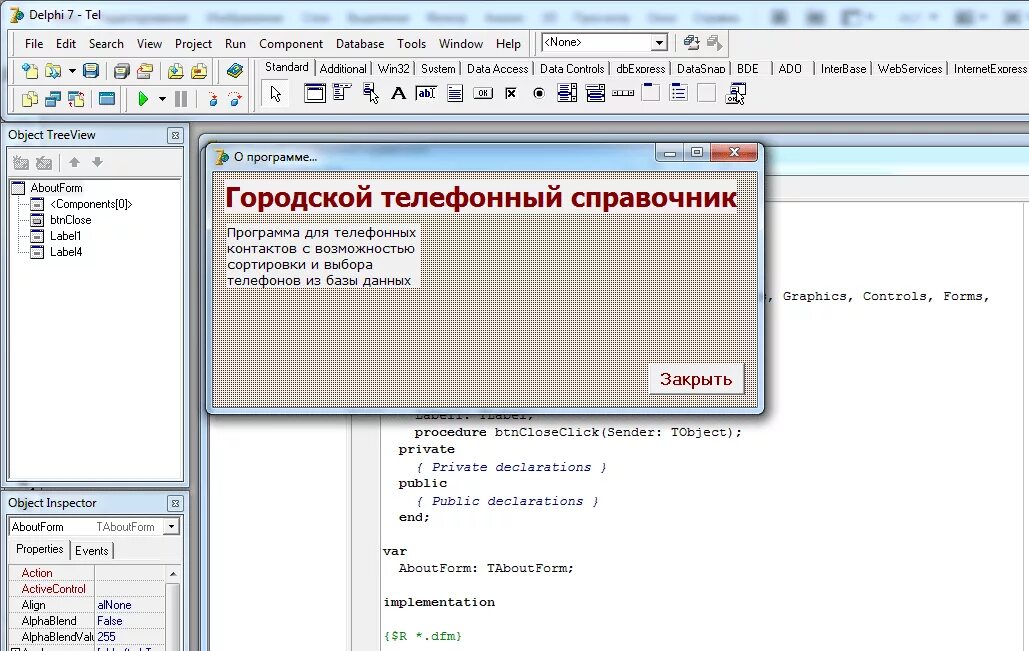Open the Database menu

tap(360, 43)
